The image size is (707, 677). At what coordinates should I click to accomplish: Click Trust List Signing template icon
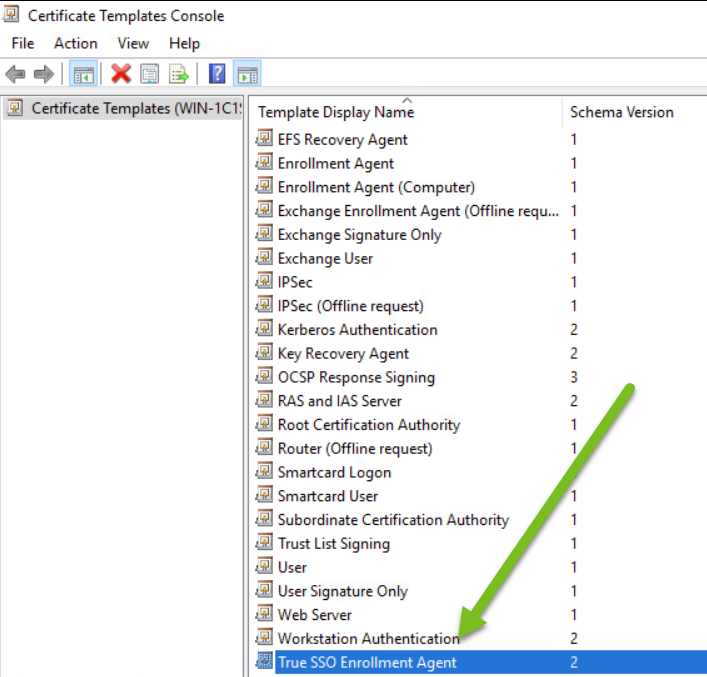(264, 542)
